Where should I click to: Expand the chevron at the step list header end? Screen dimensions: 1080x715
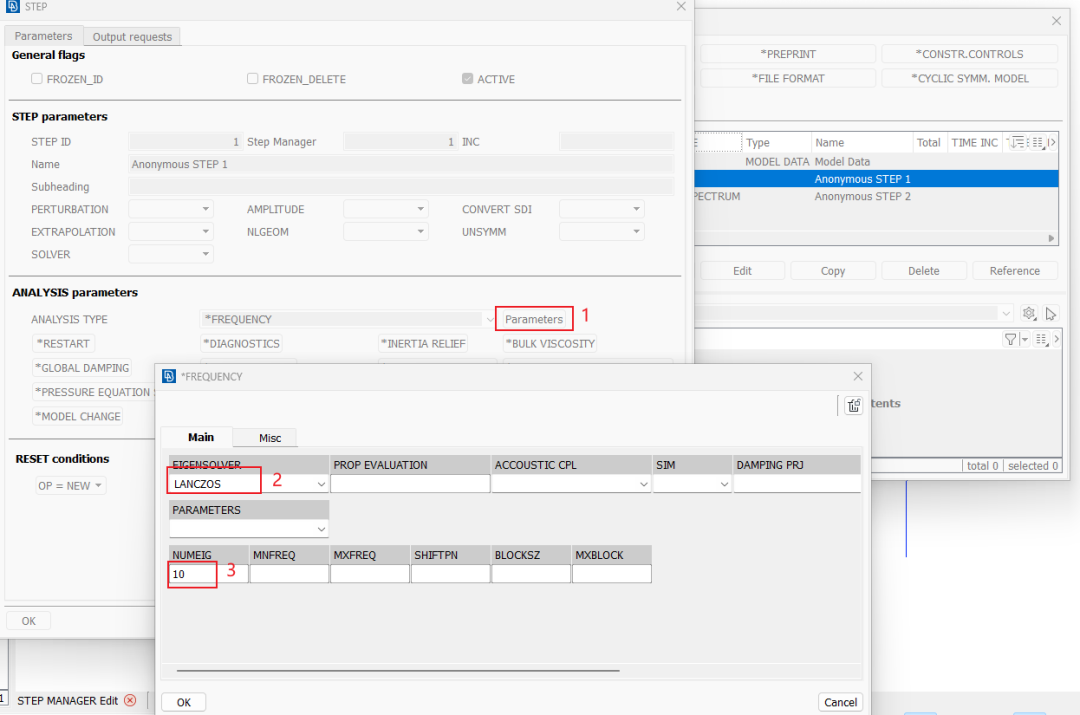(x=1052, y=142)
